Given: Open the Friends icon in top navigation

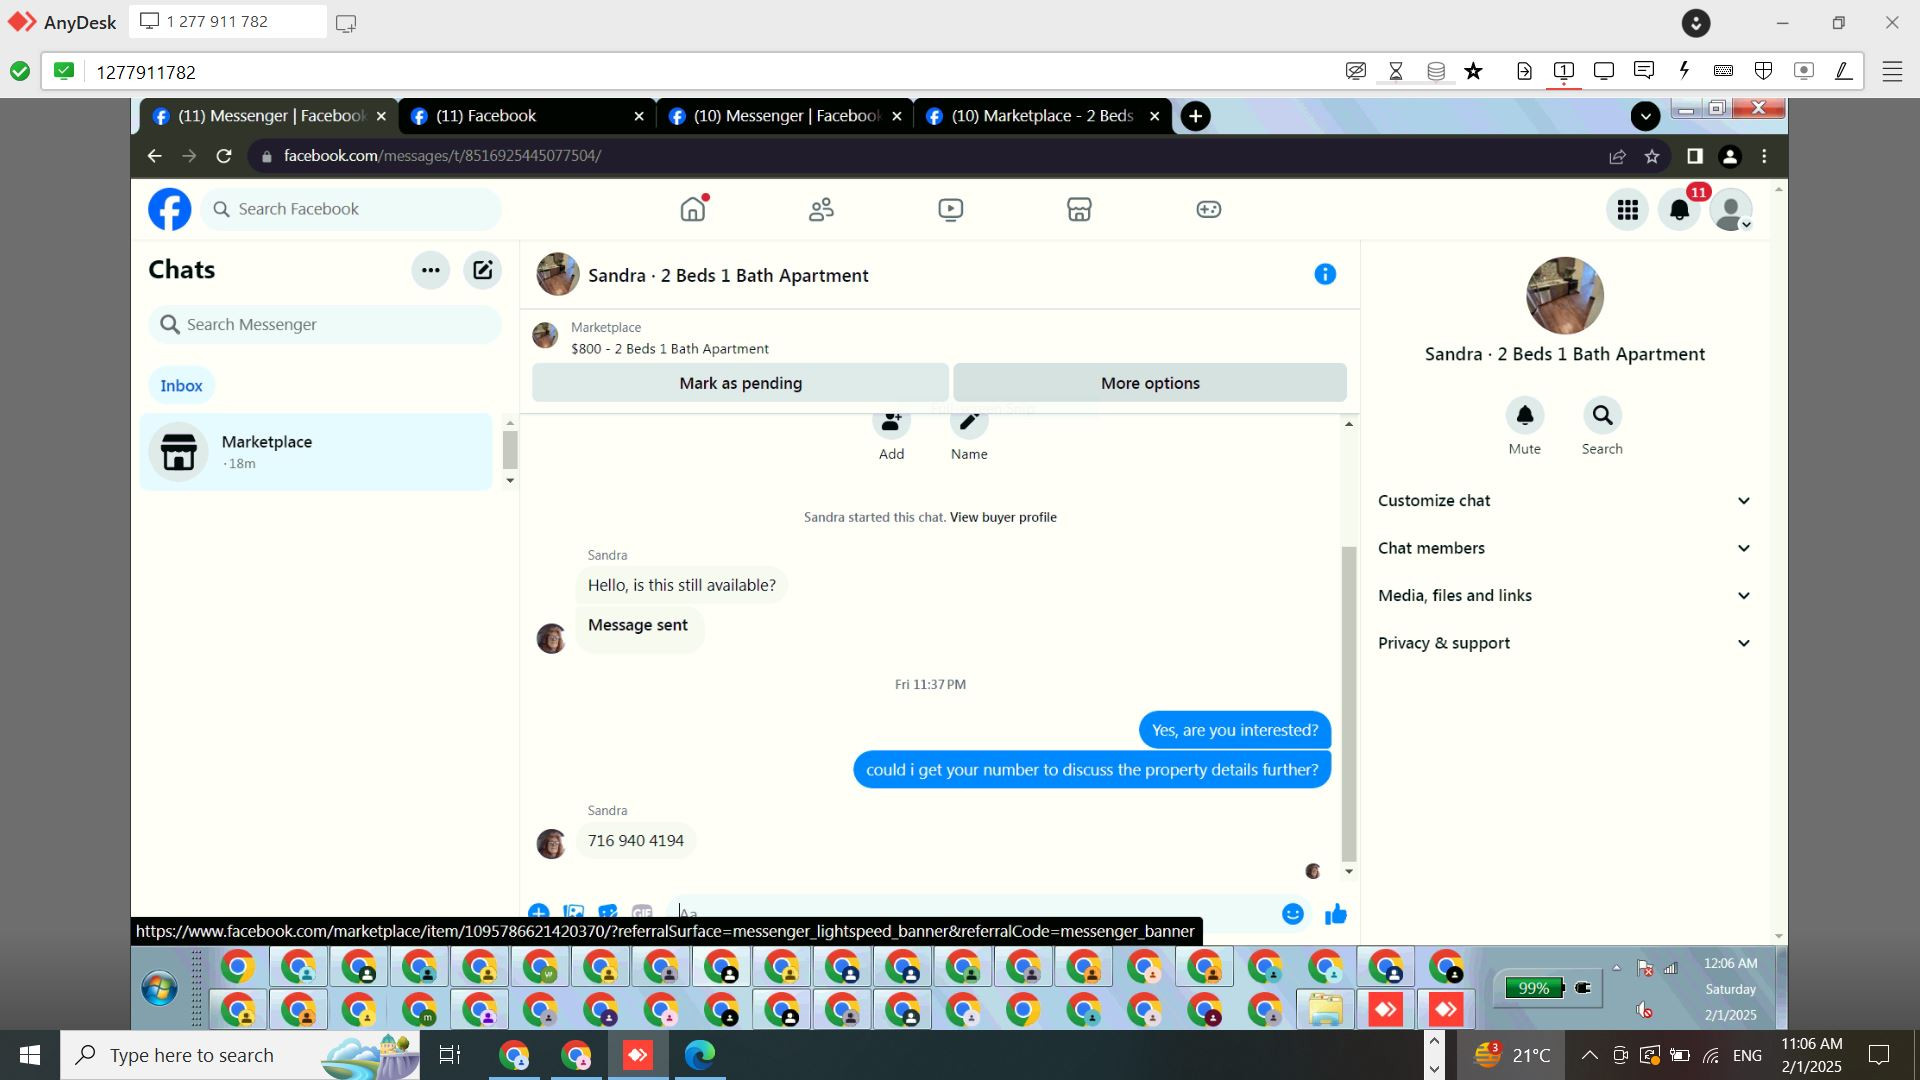Looking at the screenshot, I should (x=821, y=209).
